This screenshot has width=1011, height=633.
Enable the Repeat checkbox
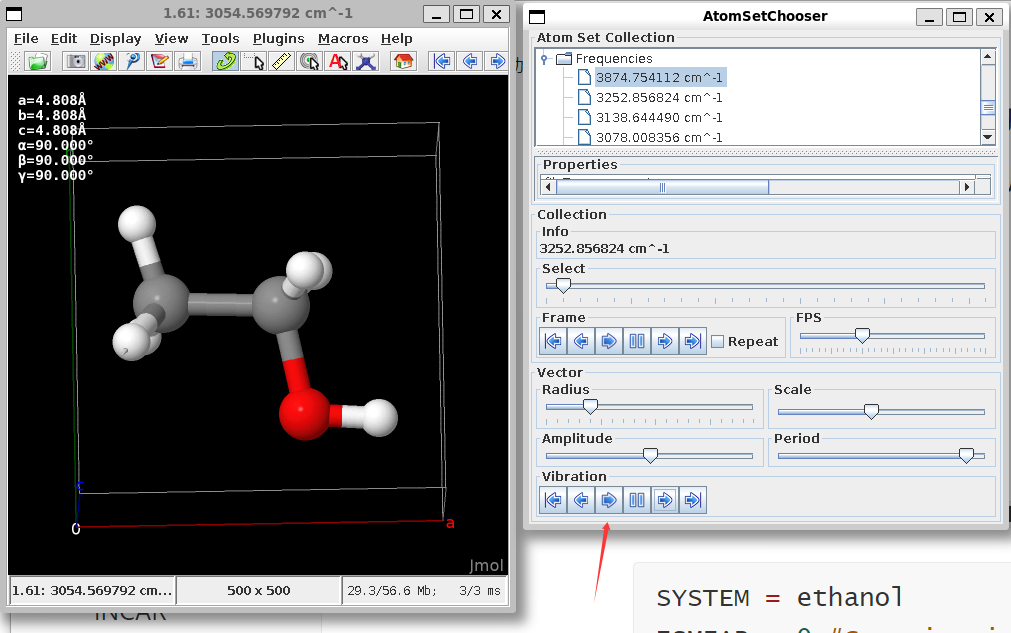click(717, 342)
